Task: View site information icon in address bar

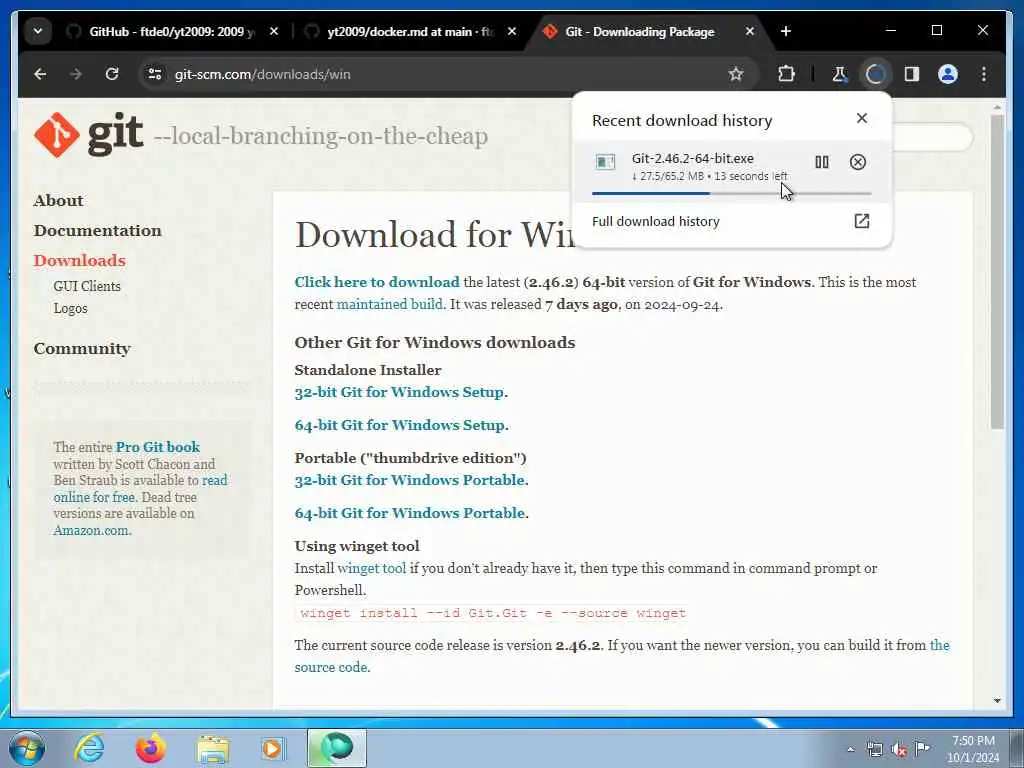Action: point(155,74)
